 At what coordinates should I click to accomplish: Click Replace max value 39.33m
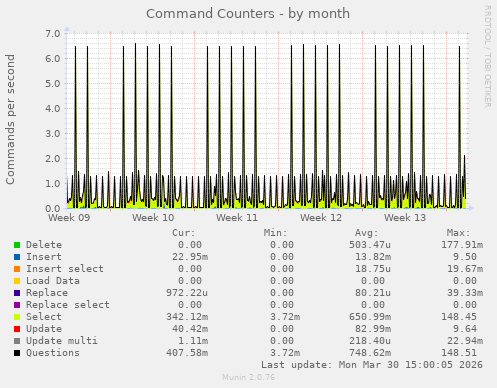click(465, 293)
